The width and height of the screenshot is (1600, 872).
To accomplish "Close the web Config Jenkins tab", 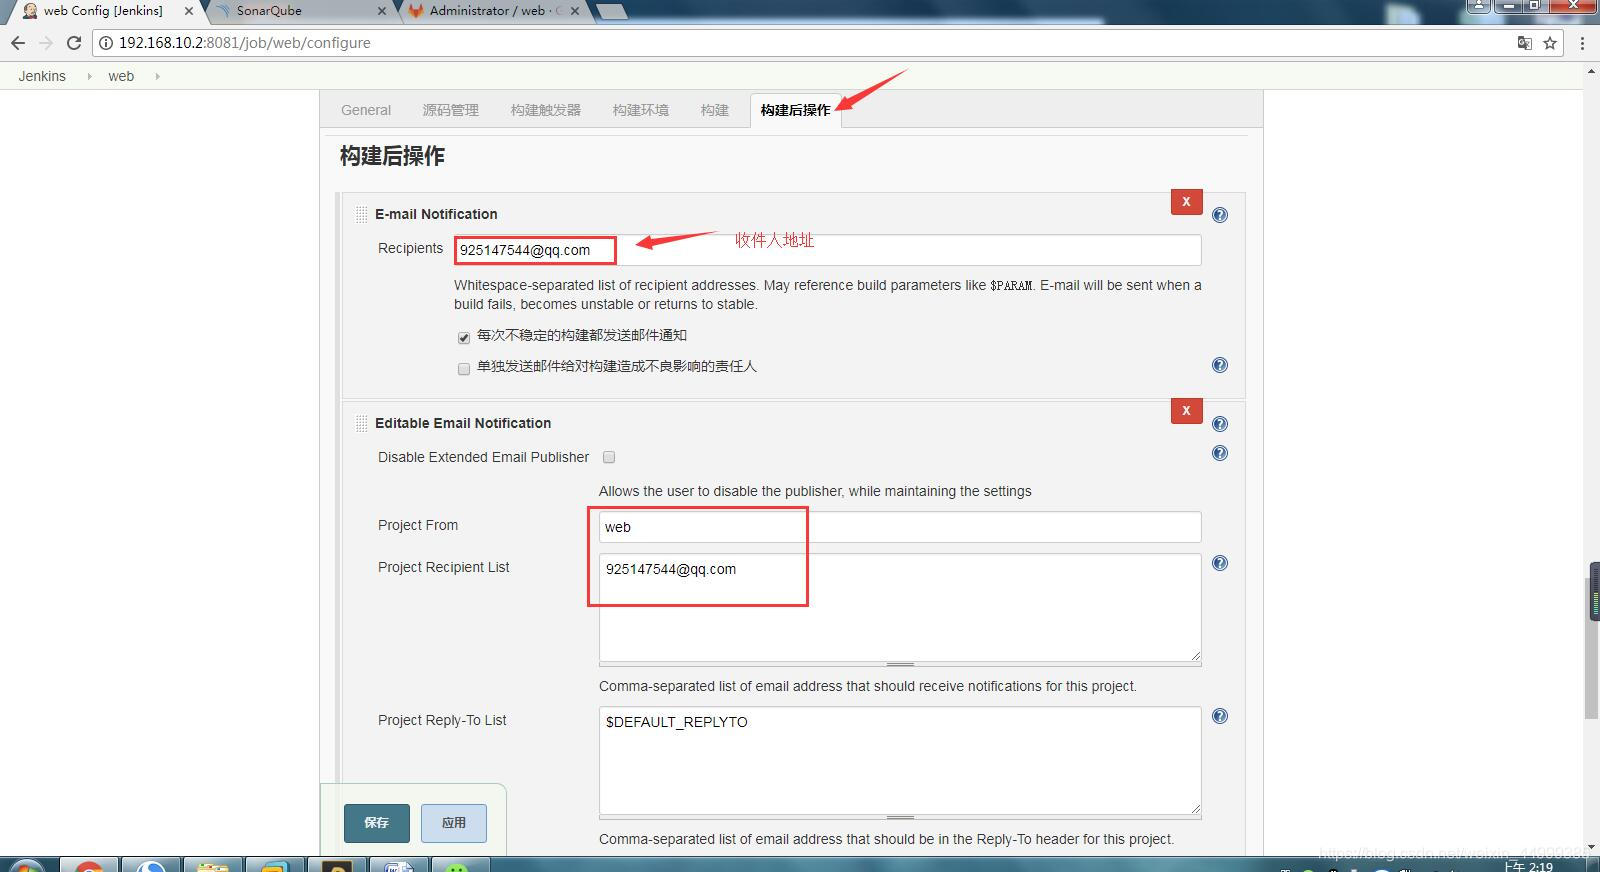I will coord(189,11).
